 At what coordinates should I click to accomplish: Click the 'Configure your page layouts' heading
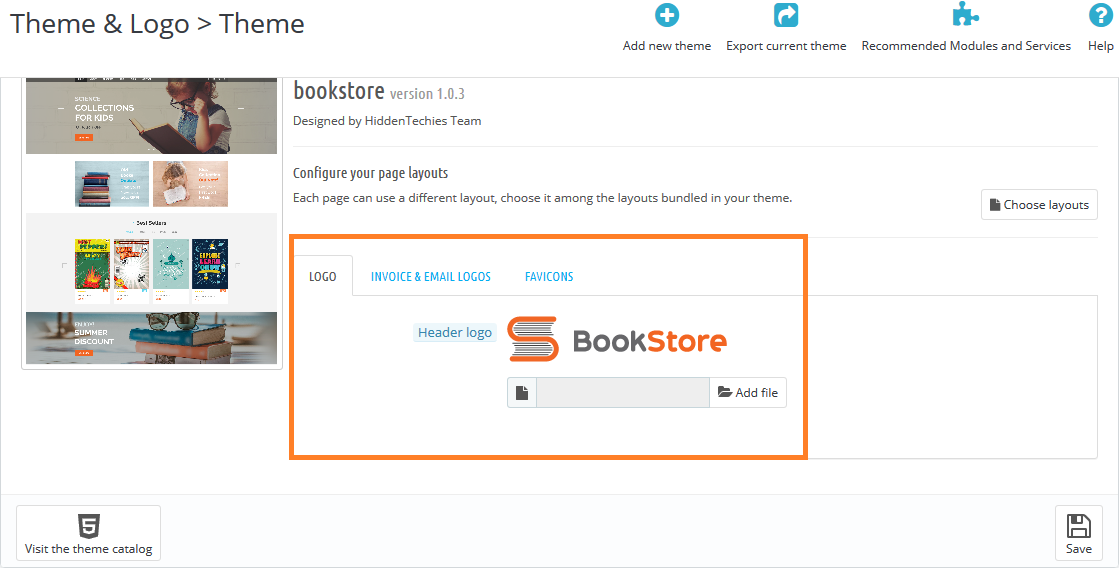370,173
